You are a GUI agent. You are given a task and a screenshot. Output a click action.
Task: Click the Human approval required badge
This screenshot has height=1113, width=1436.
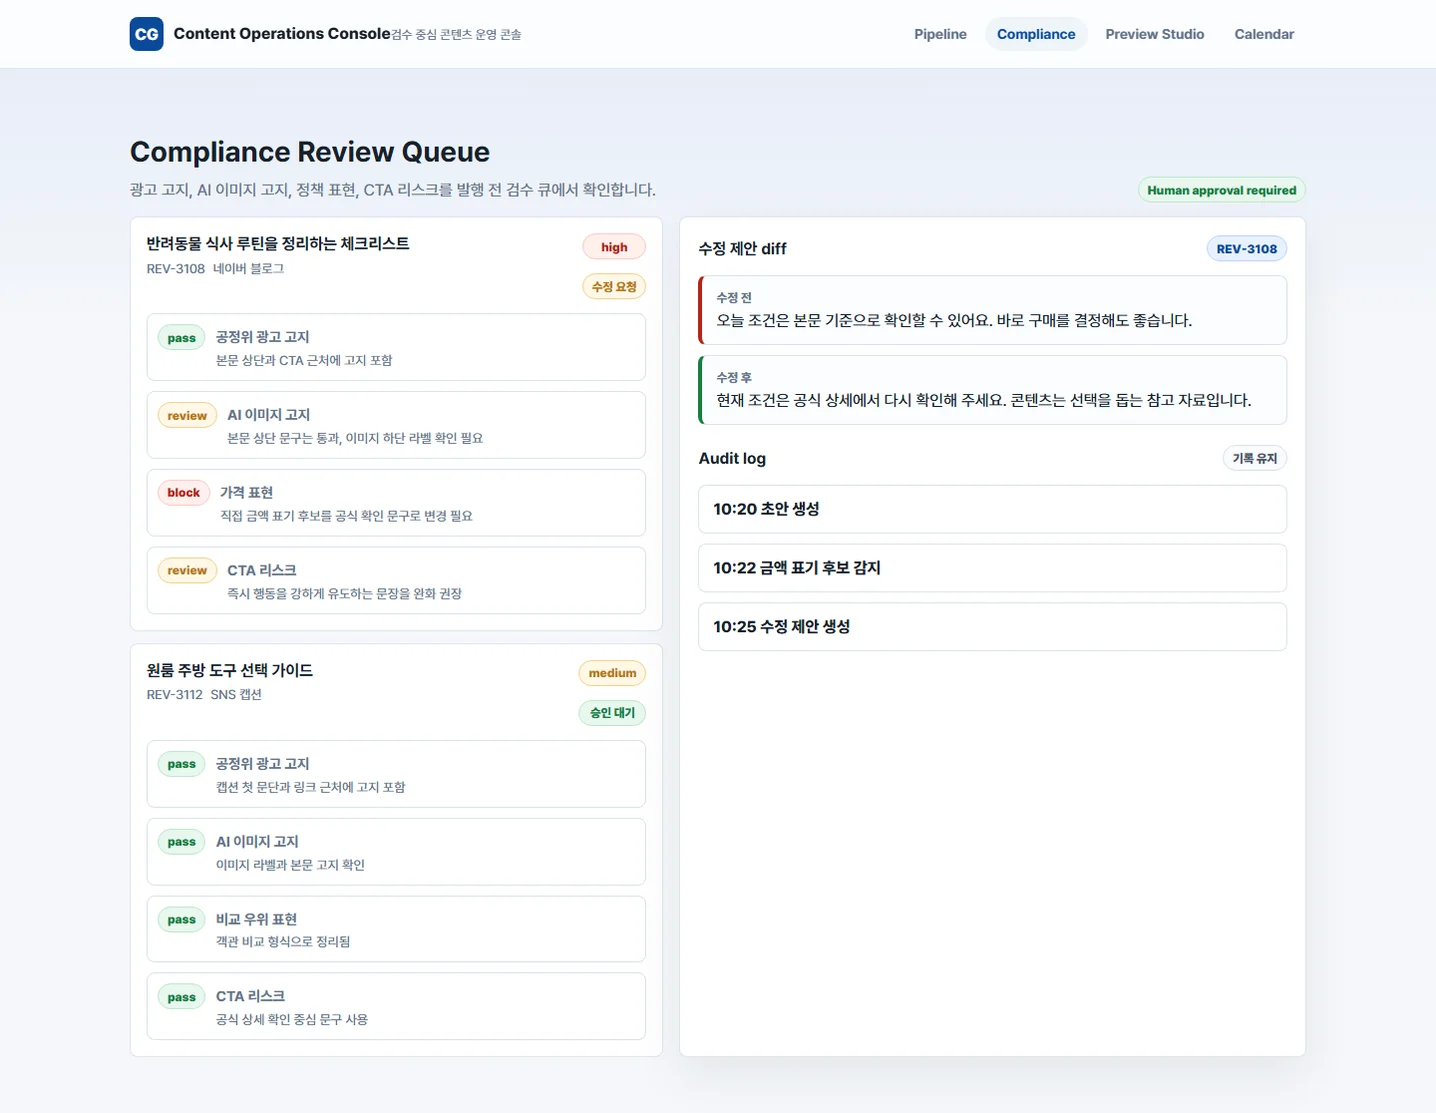[1221, 190]
